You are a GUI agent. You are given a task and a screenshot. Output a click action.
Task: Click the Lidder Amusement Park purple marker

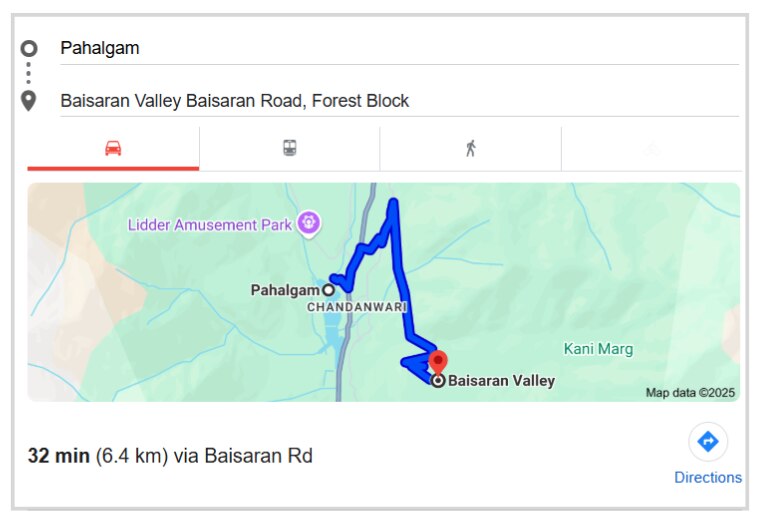(310, 223)
